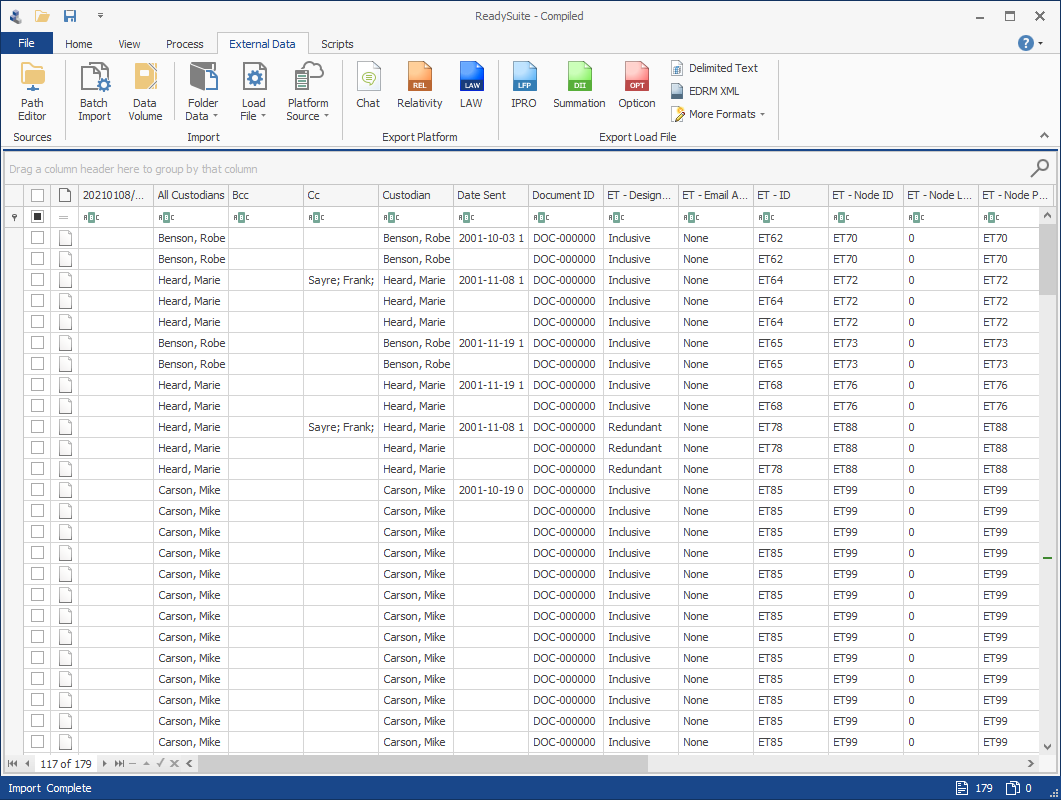The width and height of the screenshot is (1061, 800).
Task: Click the filter icon for the ET - ID column
Action: [x=766, y=217]
